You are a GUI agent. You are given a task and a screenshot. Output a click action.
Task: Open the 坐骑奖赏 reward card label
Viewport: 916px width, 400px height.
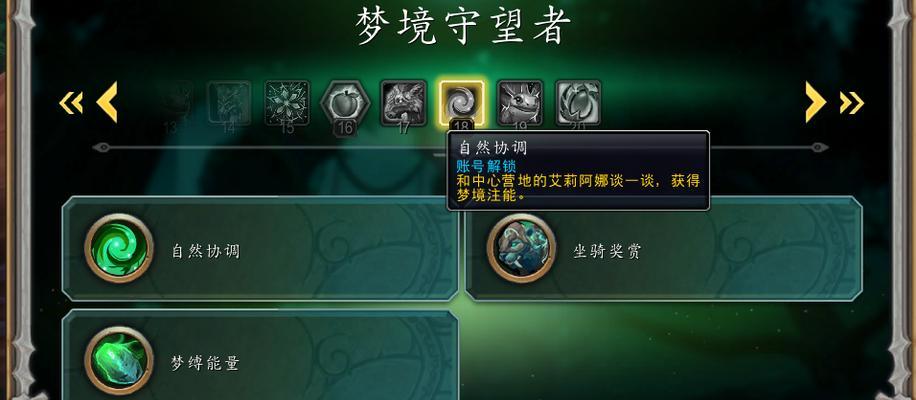[x=608, y=252]
